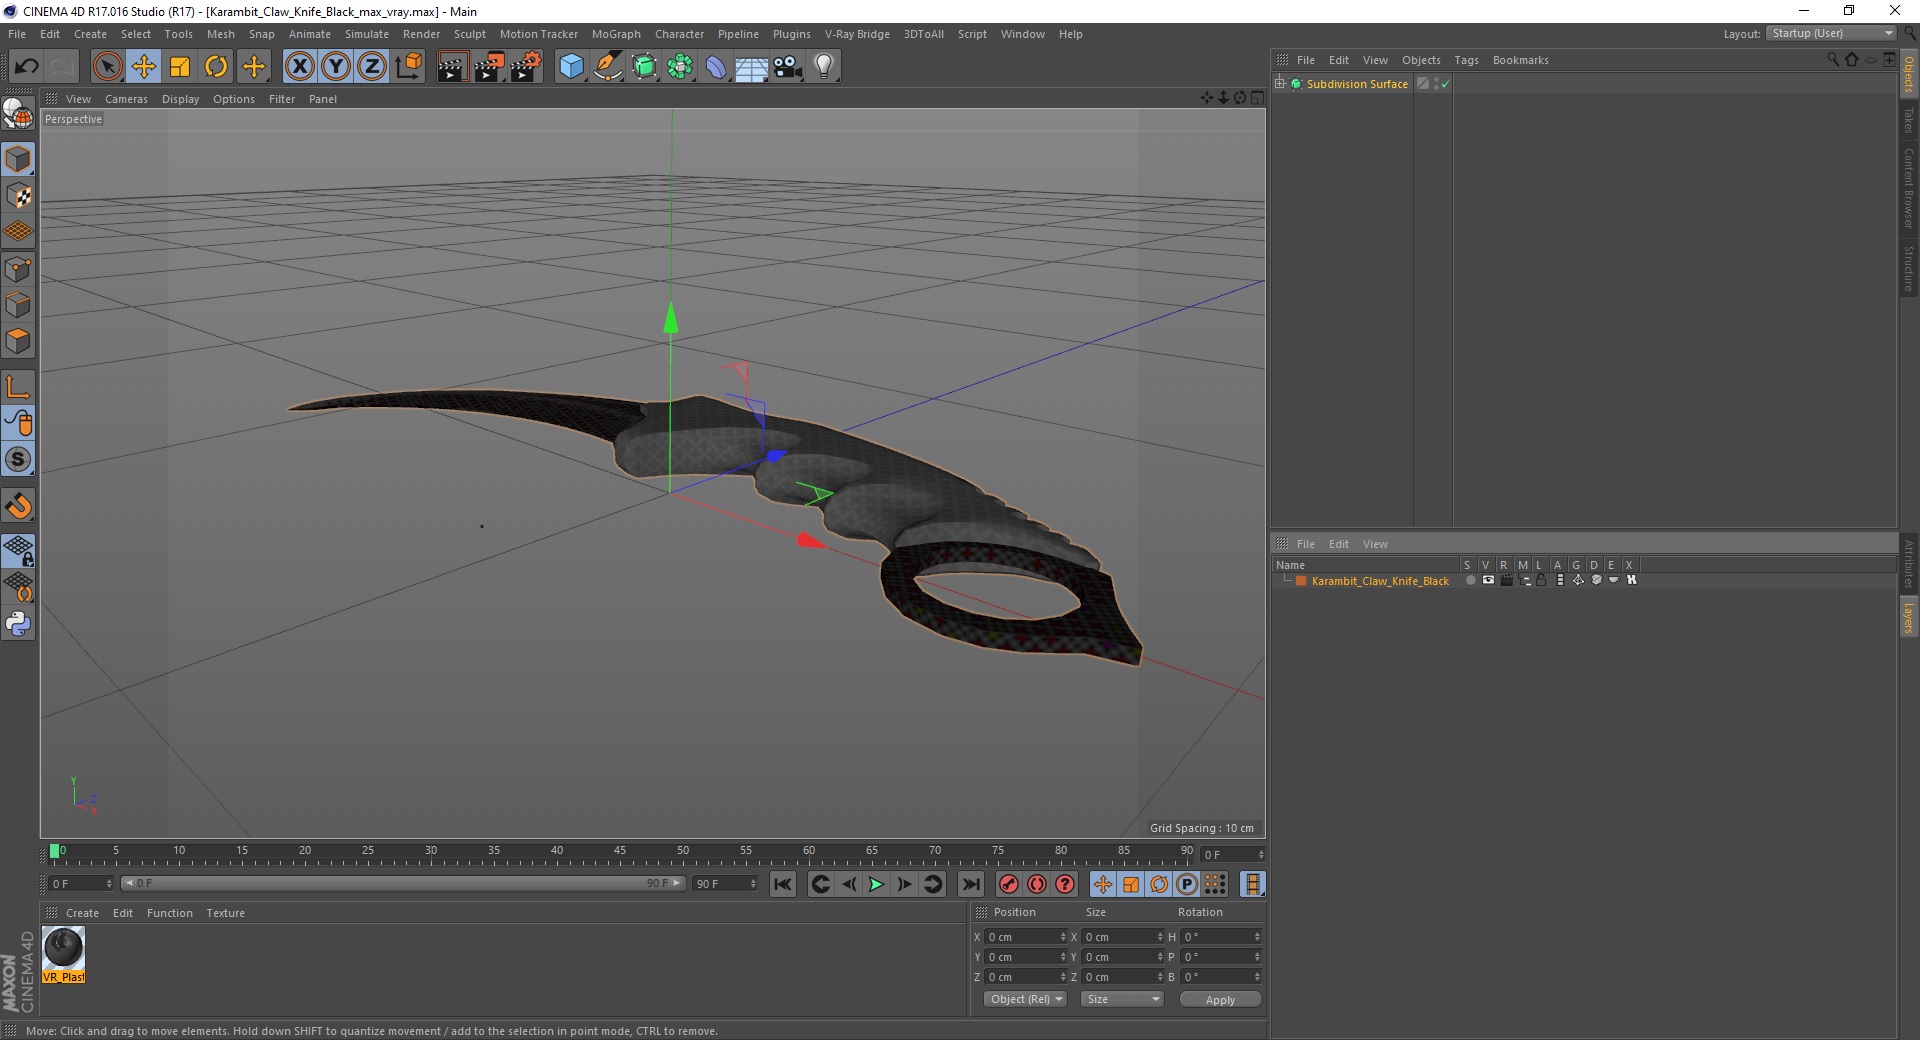This screenshot has width=1920, height=1040.
Task: Add a Subdivision Surface generator icon
Action: pyautogui.click(x=645, y=67)
